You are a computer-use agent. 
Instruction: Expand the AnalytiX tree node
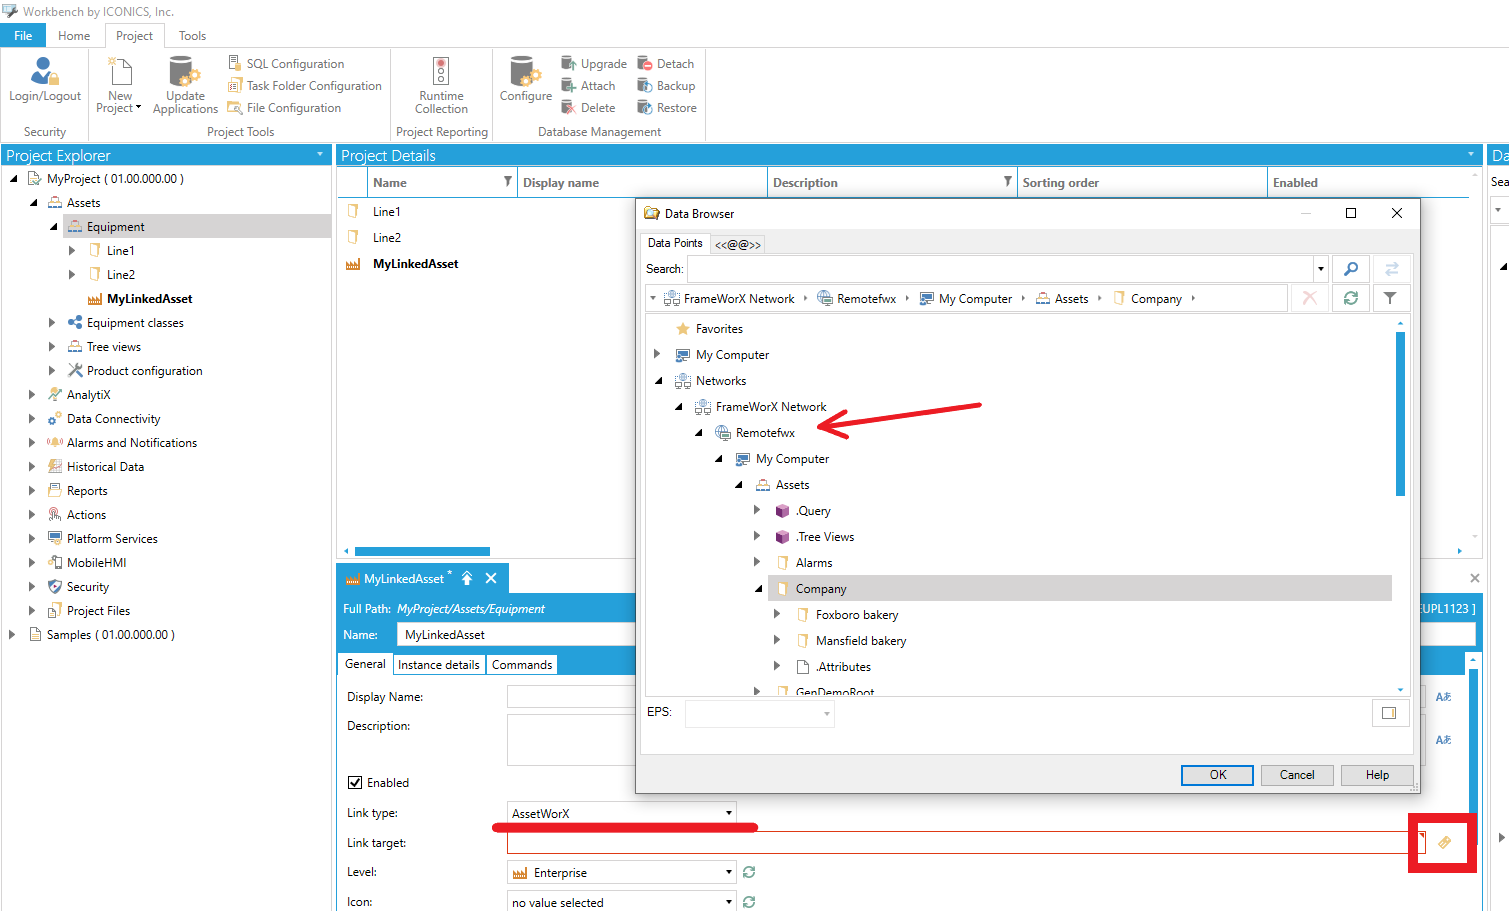(32, 394)
